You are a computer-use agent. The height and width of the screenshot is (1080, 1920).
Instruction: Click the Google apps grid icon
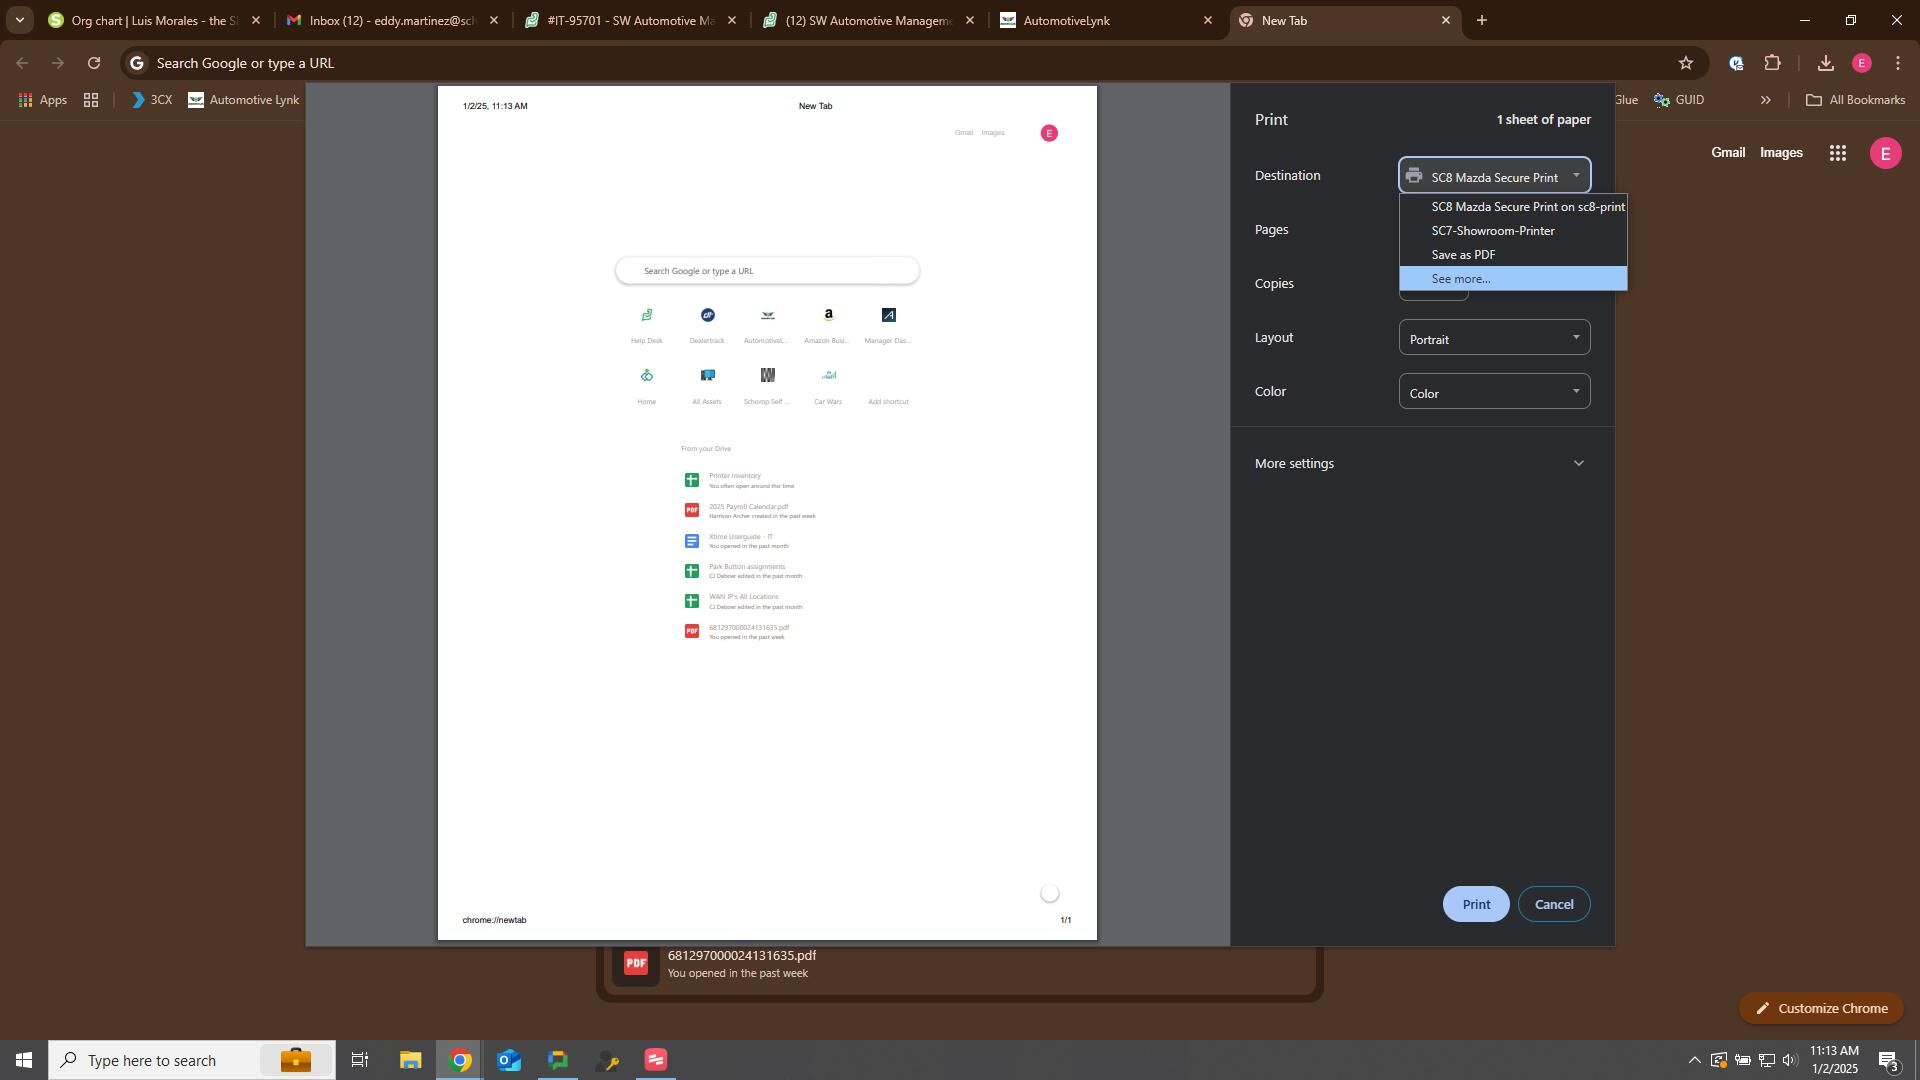pyautogui.click(x=1837, y=153)
